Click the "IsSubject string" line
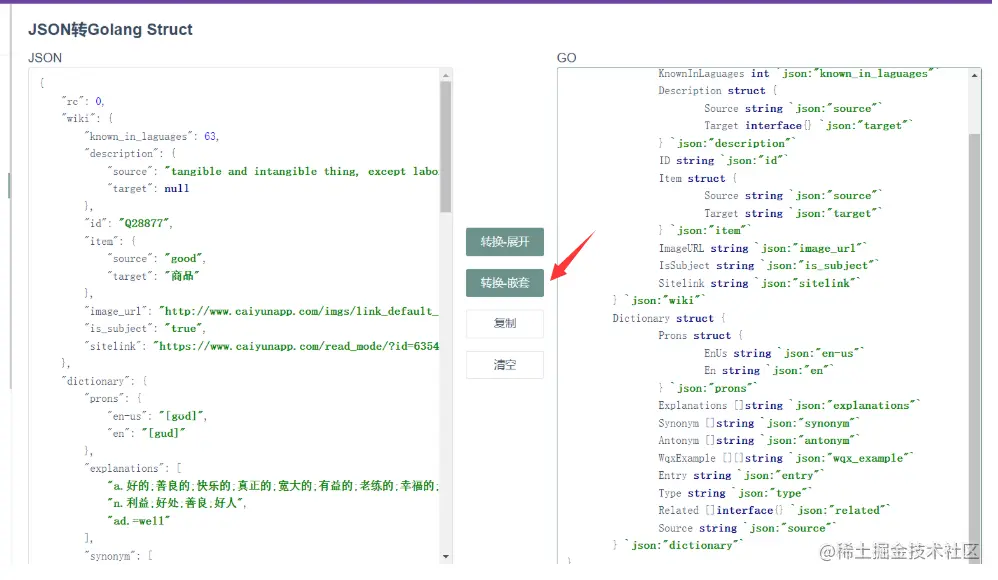 coord(768,265)
